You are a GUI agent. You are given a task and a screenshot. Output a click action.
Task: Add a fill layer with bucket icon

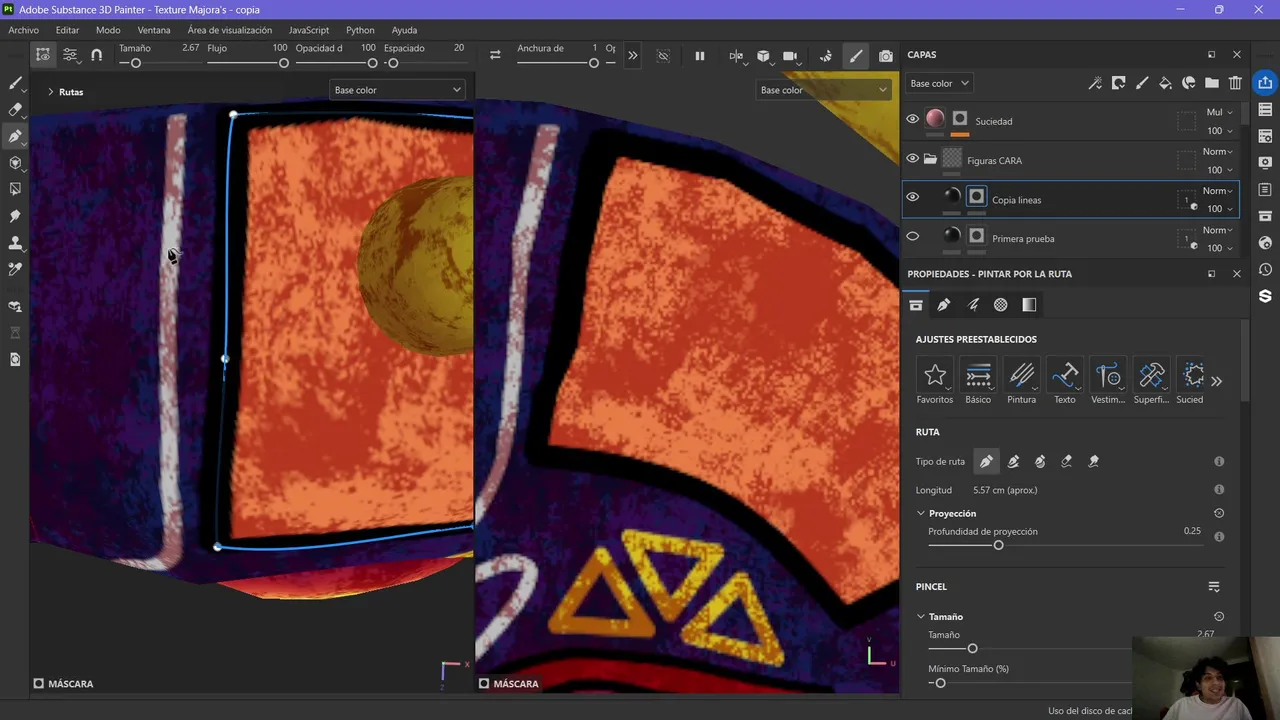click(x=1165, y=83)
